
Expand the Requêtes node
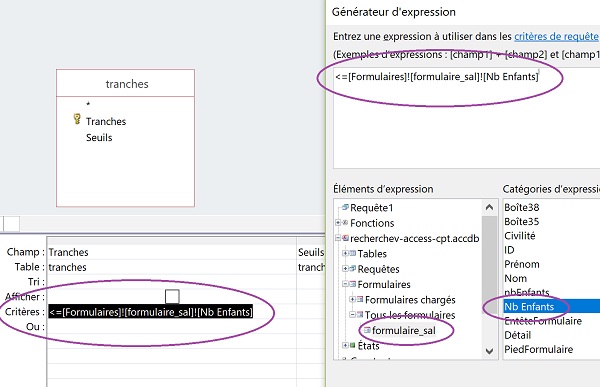point(345,269)
